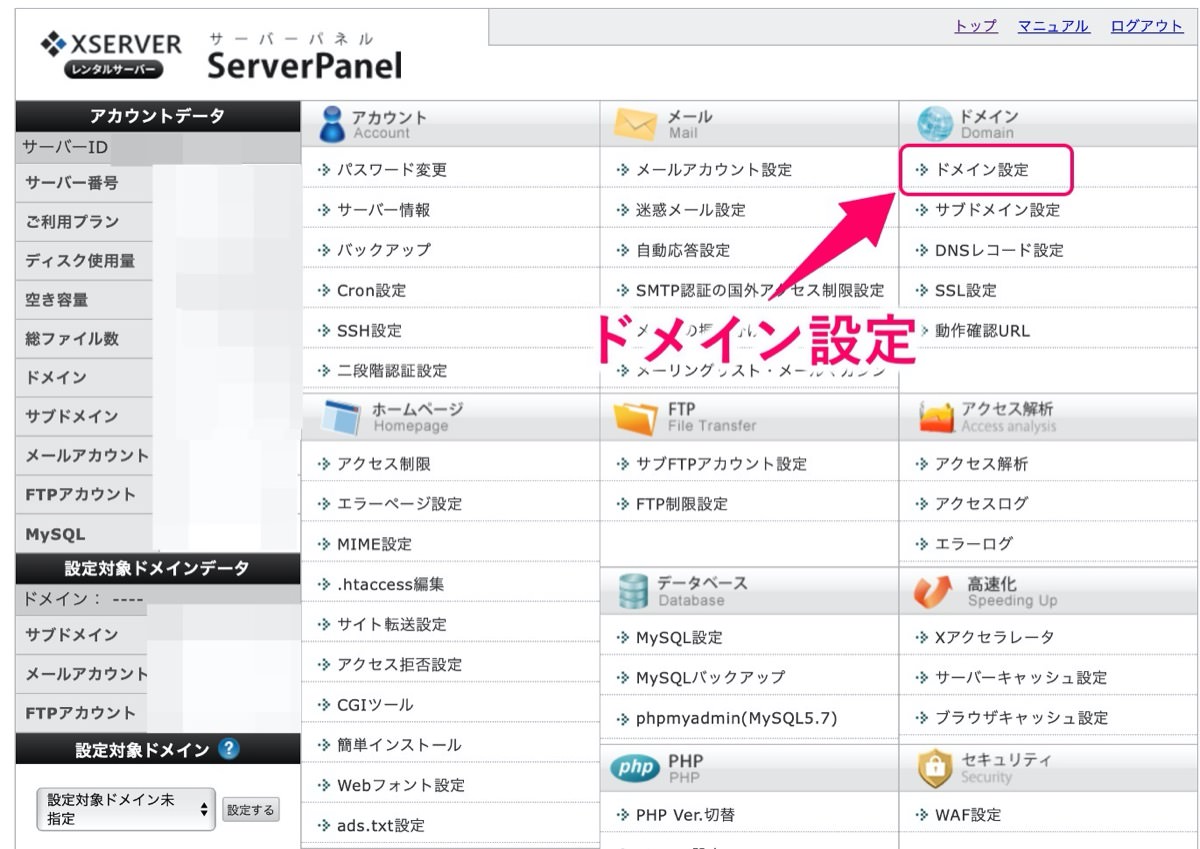Open the マニュアル link
Screen dimensions: 1200x849
[x=1053, y=26]
